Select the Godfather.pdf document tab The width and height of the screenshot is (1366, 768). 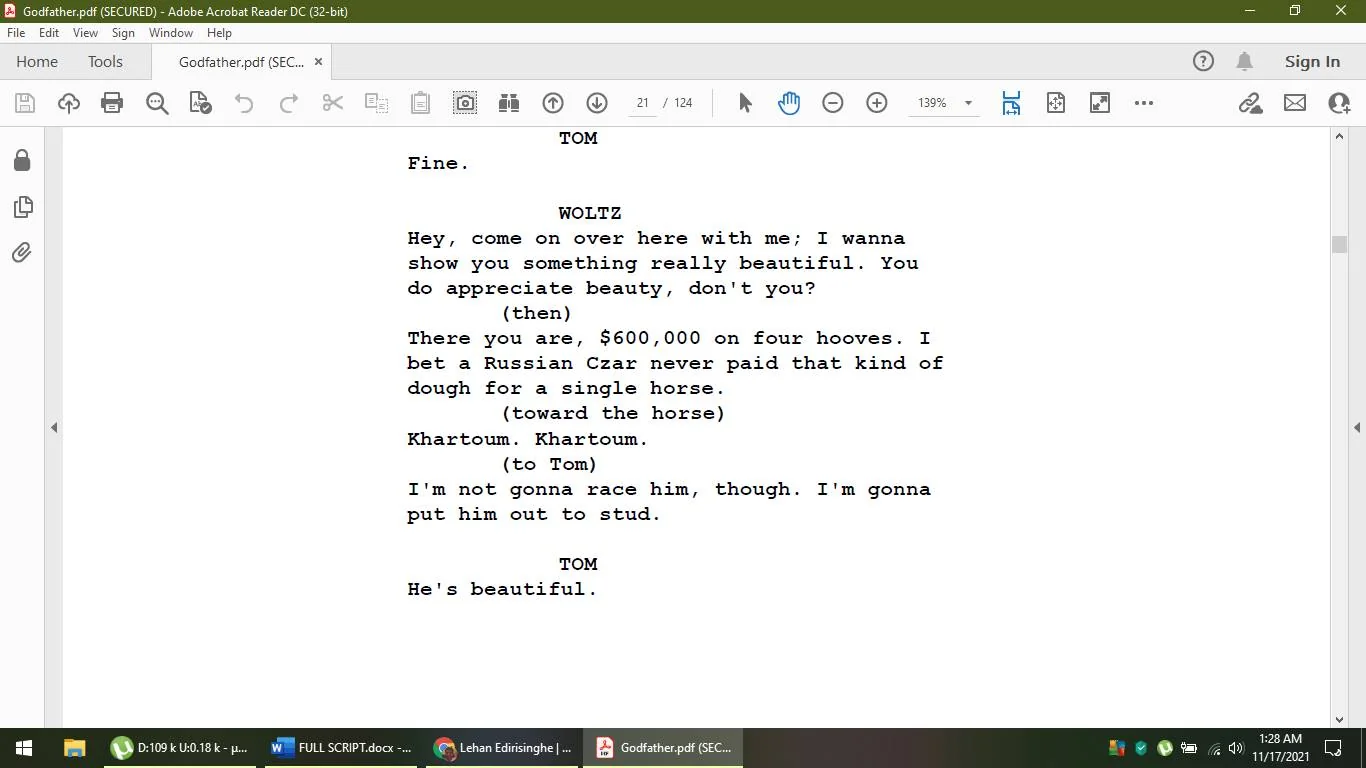point(241,62)
